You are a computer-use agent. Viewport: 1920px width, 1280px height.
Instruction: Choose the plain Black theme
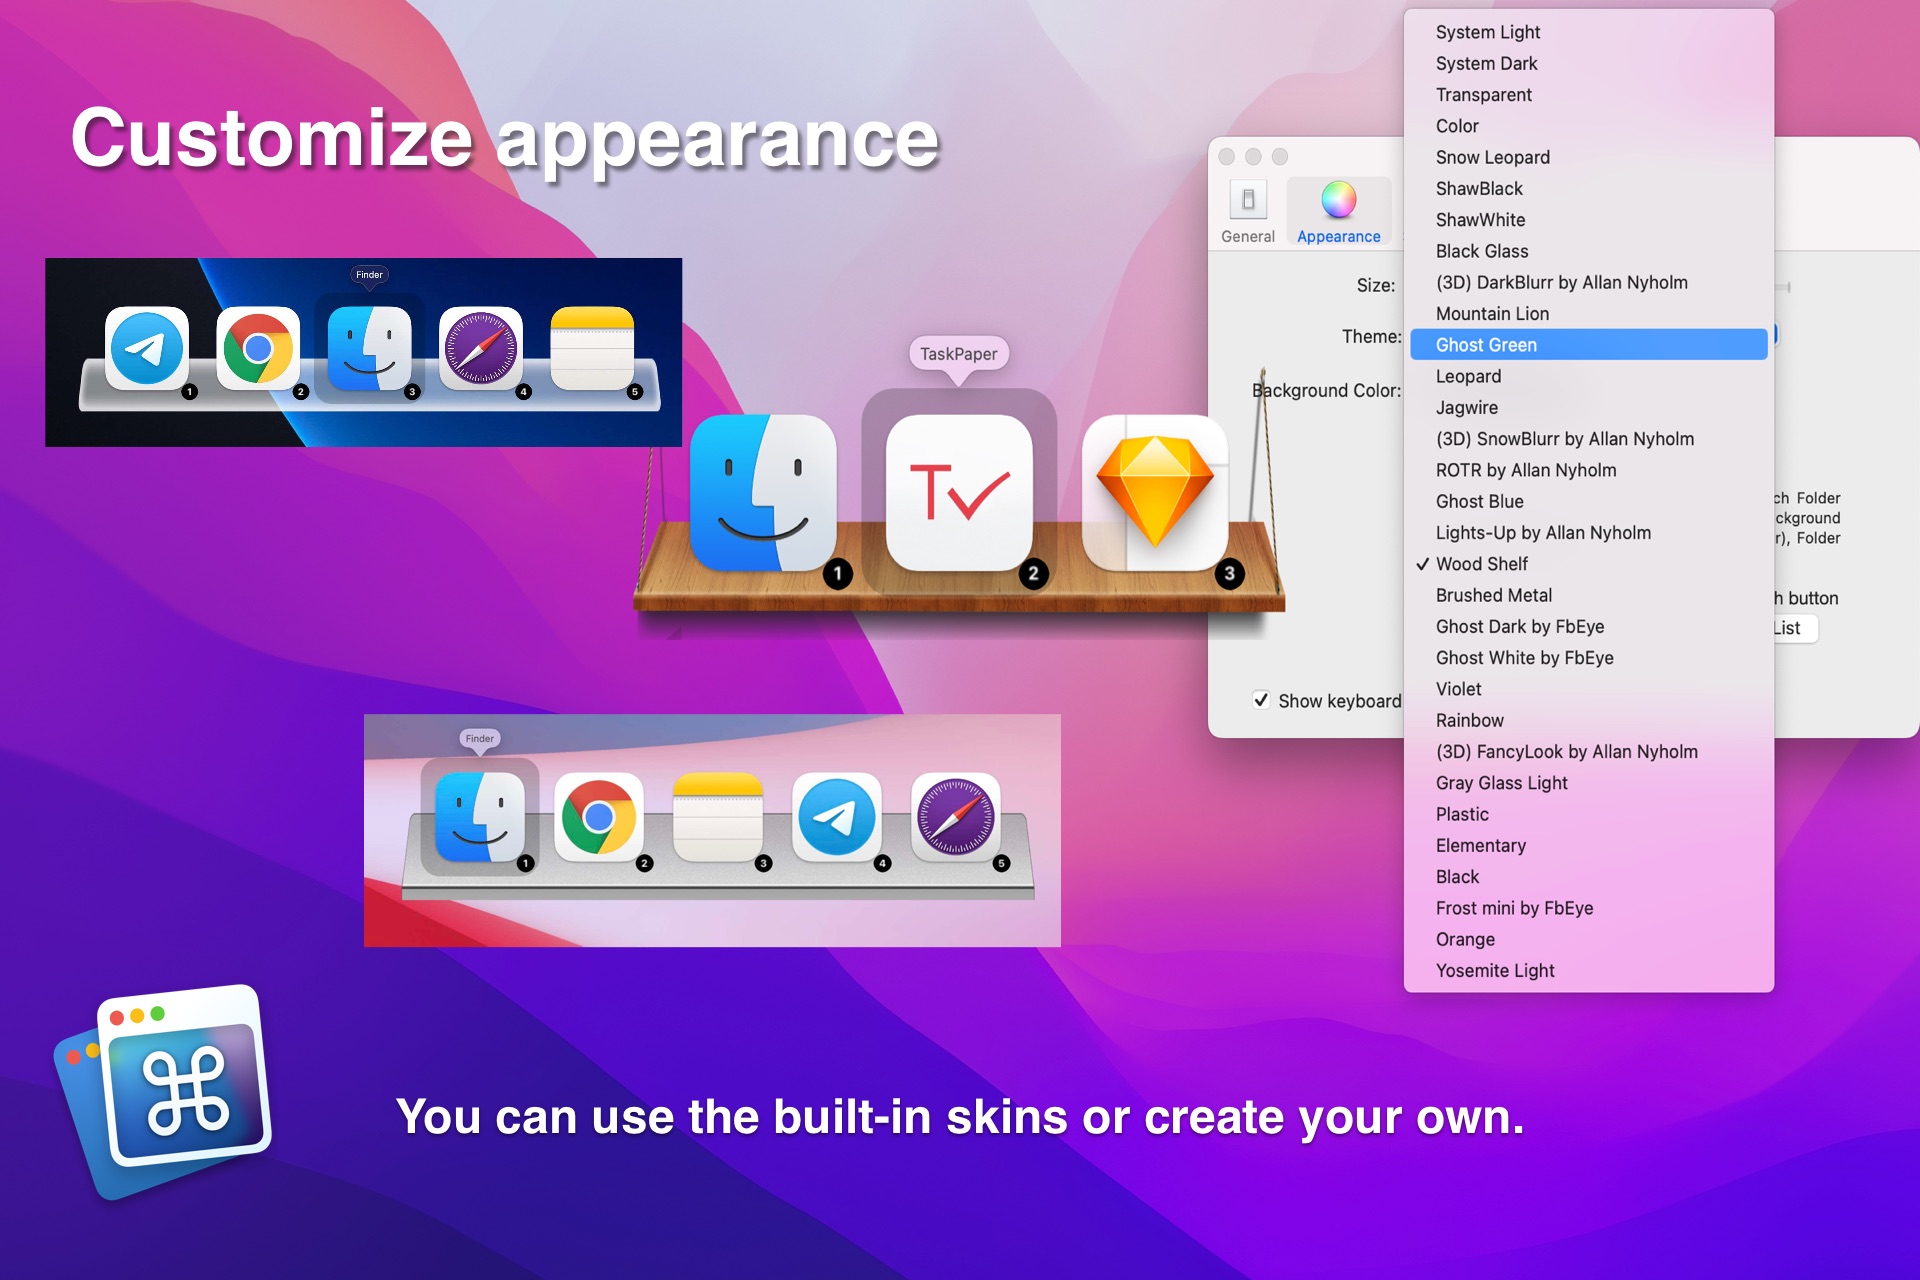(1589, 877)
